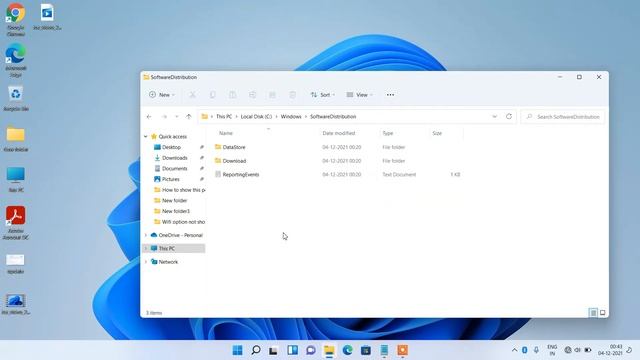This screenshot has height=360, width=640.
Task: Open 'Wifi option not sho' folder
Action: click(179, 222)
